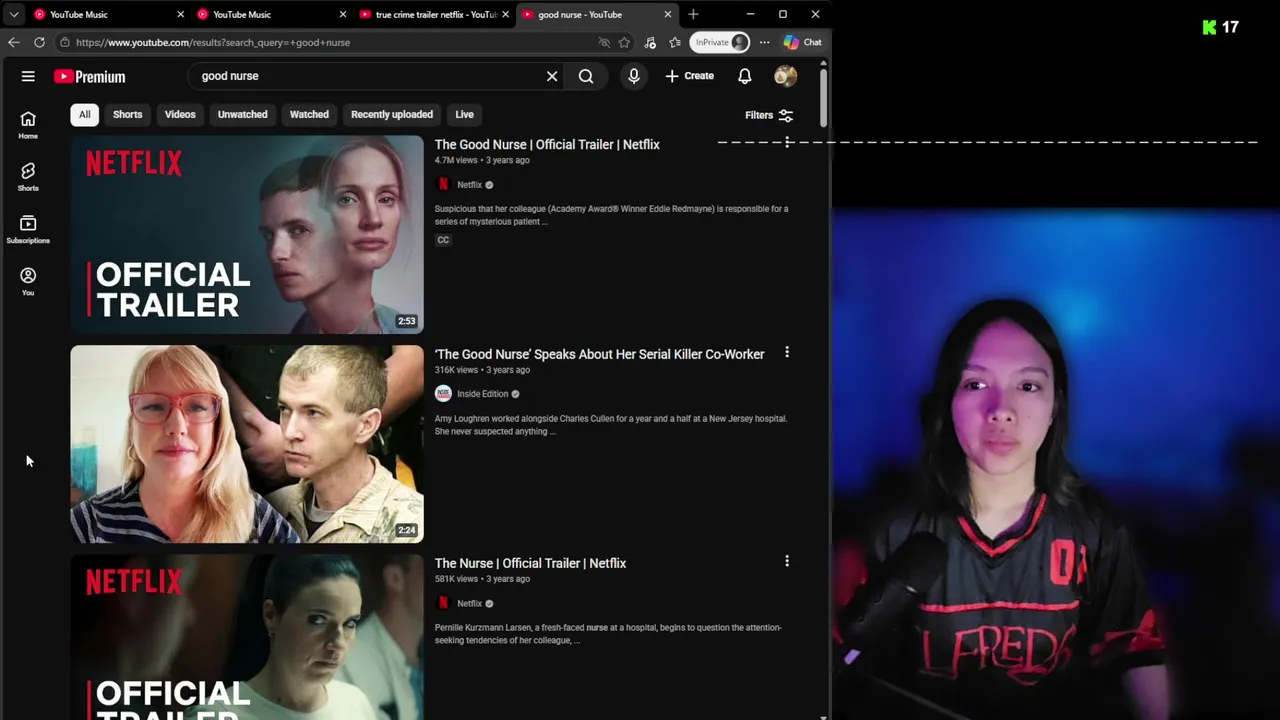Open Netflix channel under The Good Nurse

pyautogui.click(x=470, y=185)
